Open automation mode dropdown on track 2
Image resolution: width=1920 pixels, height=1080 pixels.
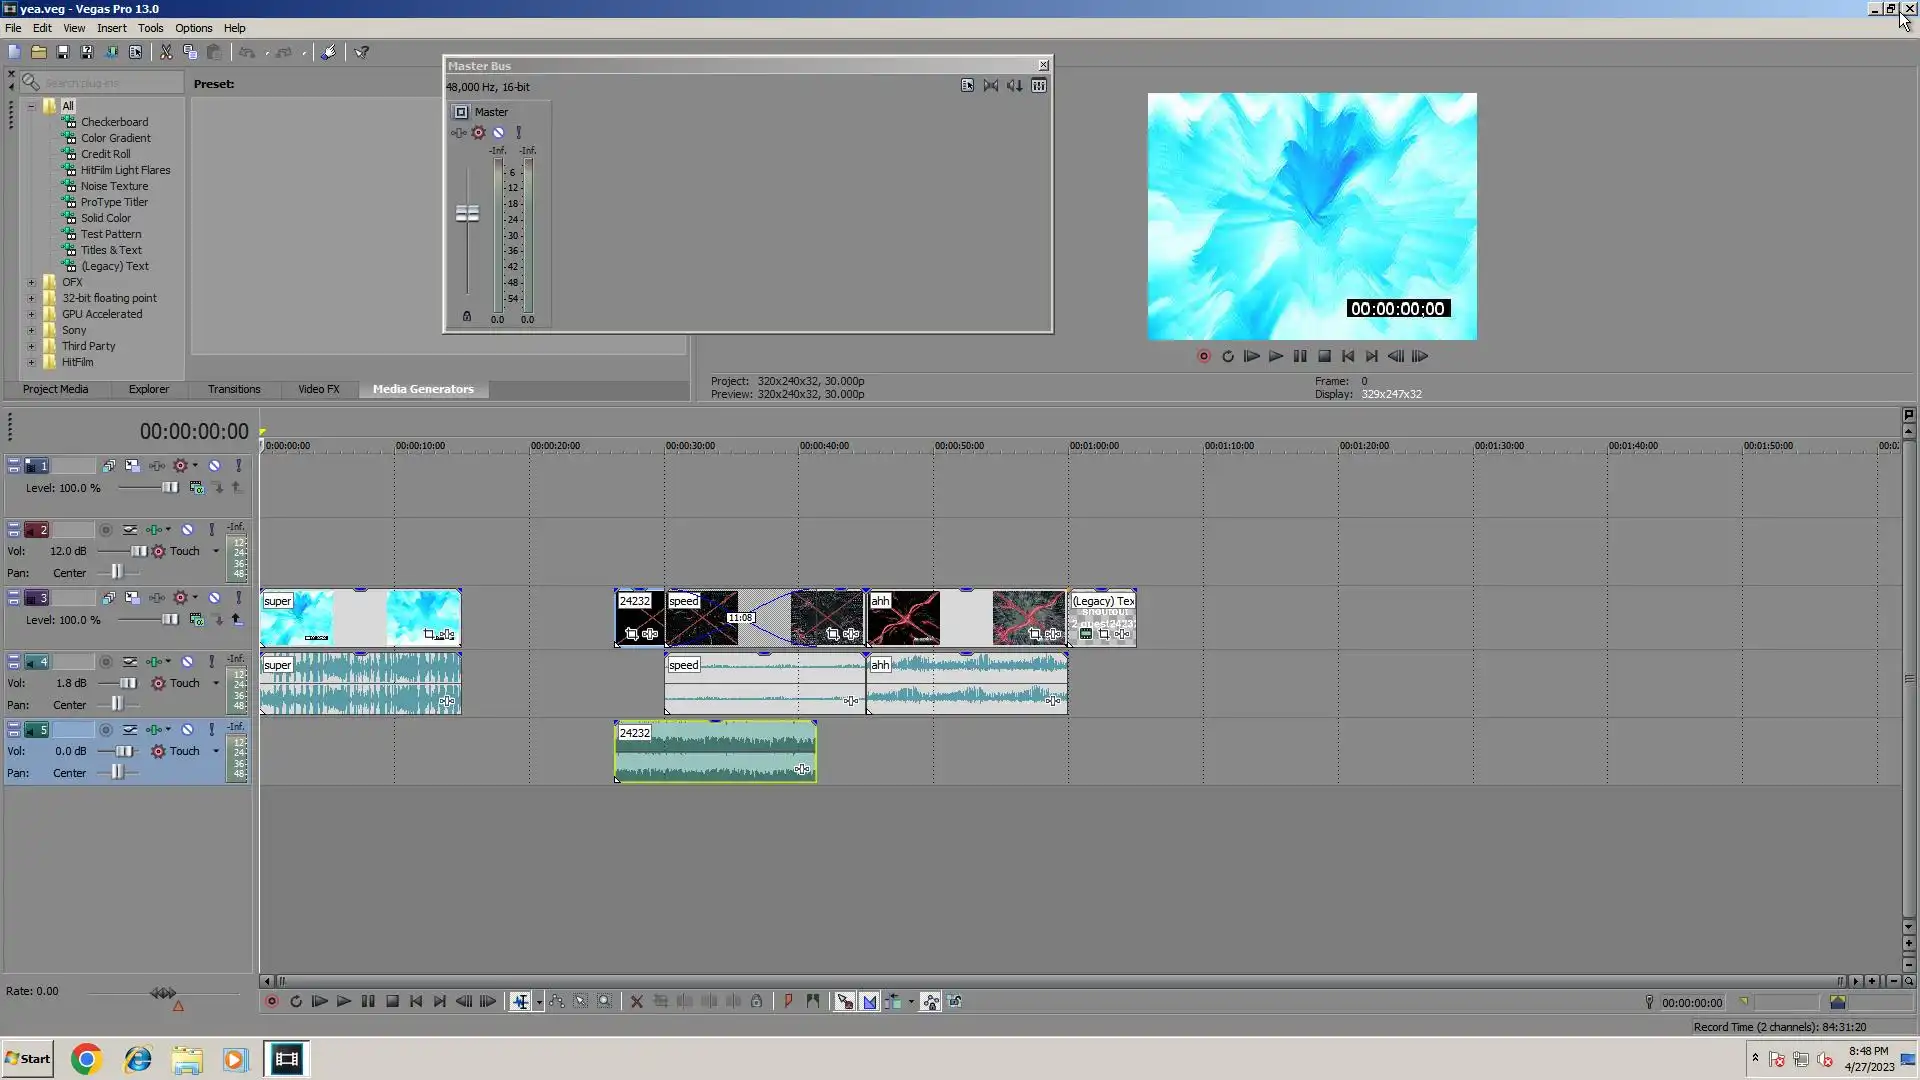click(216, 552)
